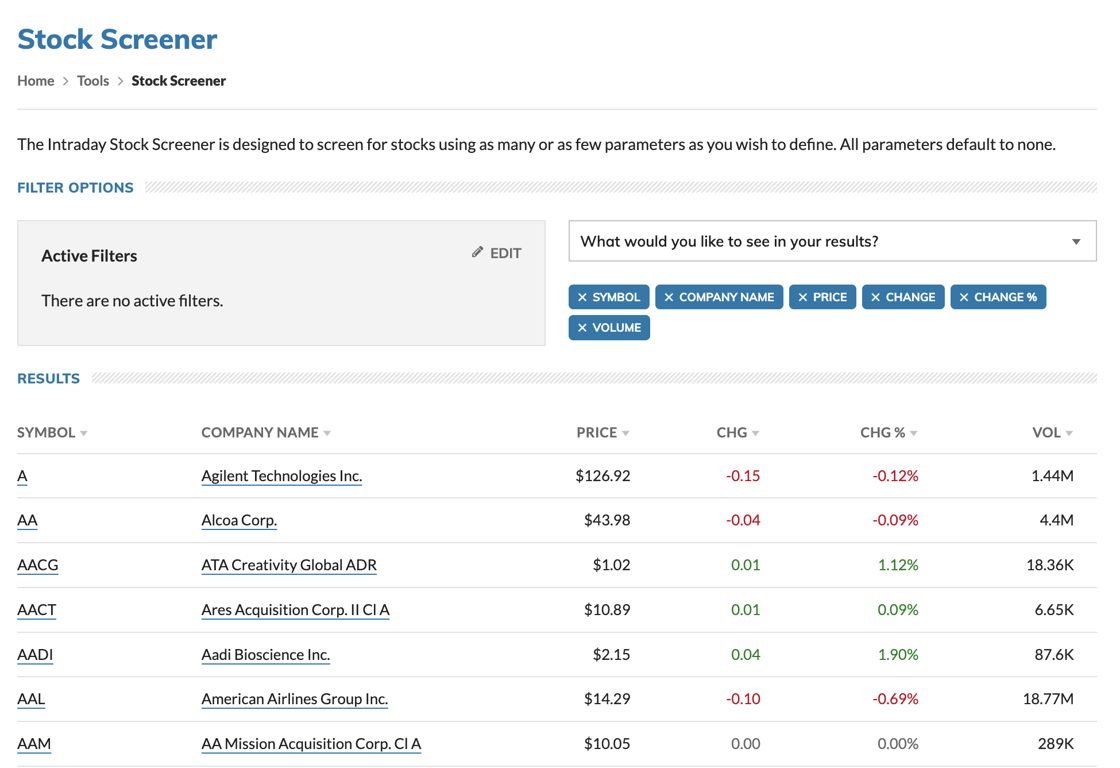Open the results columns dropdown
Screen dimensions: 1120x768
click(832, 241)
